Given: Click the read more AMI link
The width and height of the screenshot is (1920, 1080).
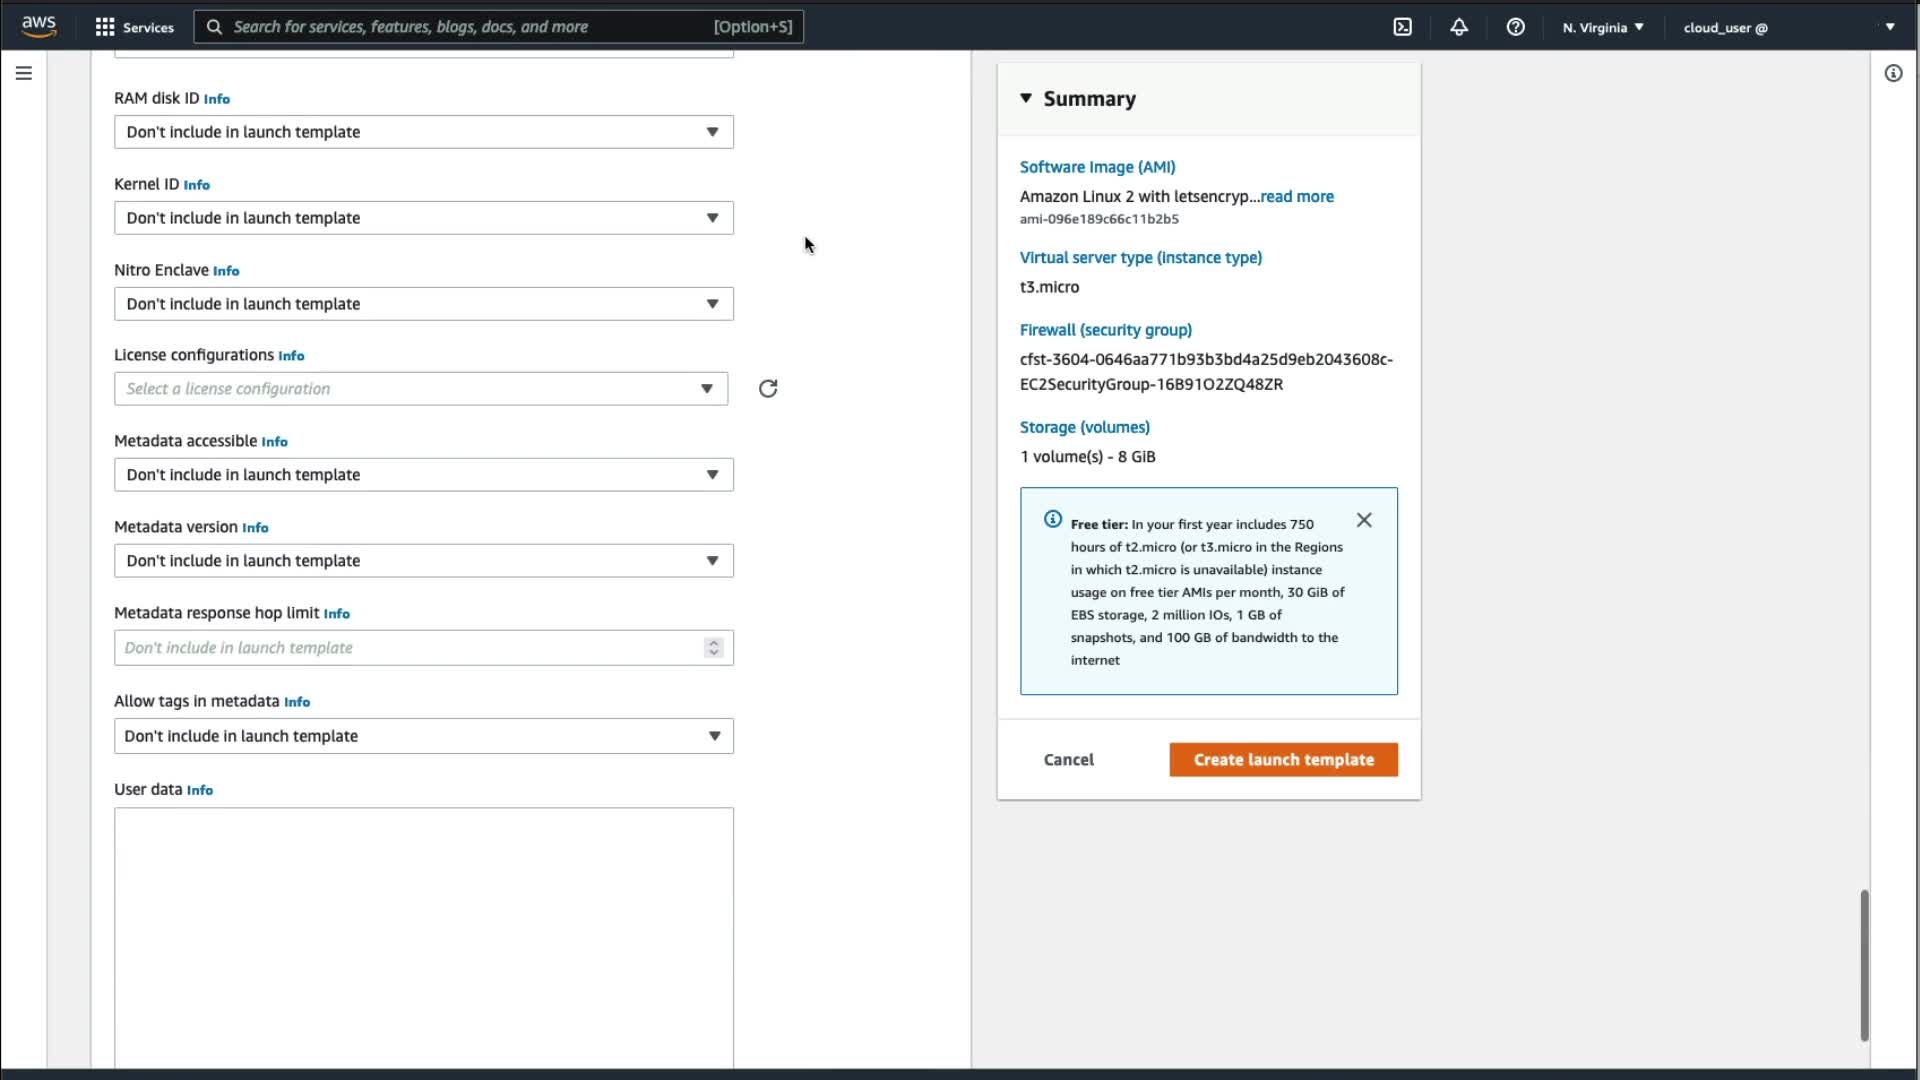Looking at the screenshot, I should [1297, 197].
